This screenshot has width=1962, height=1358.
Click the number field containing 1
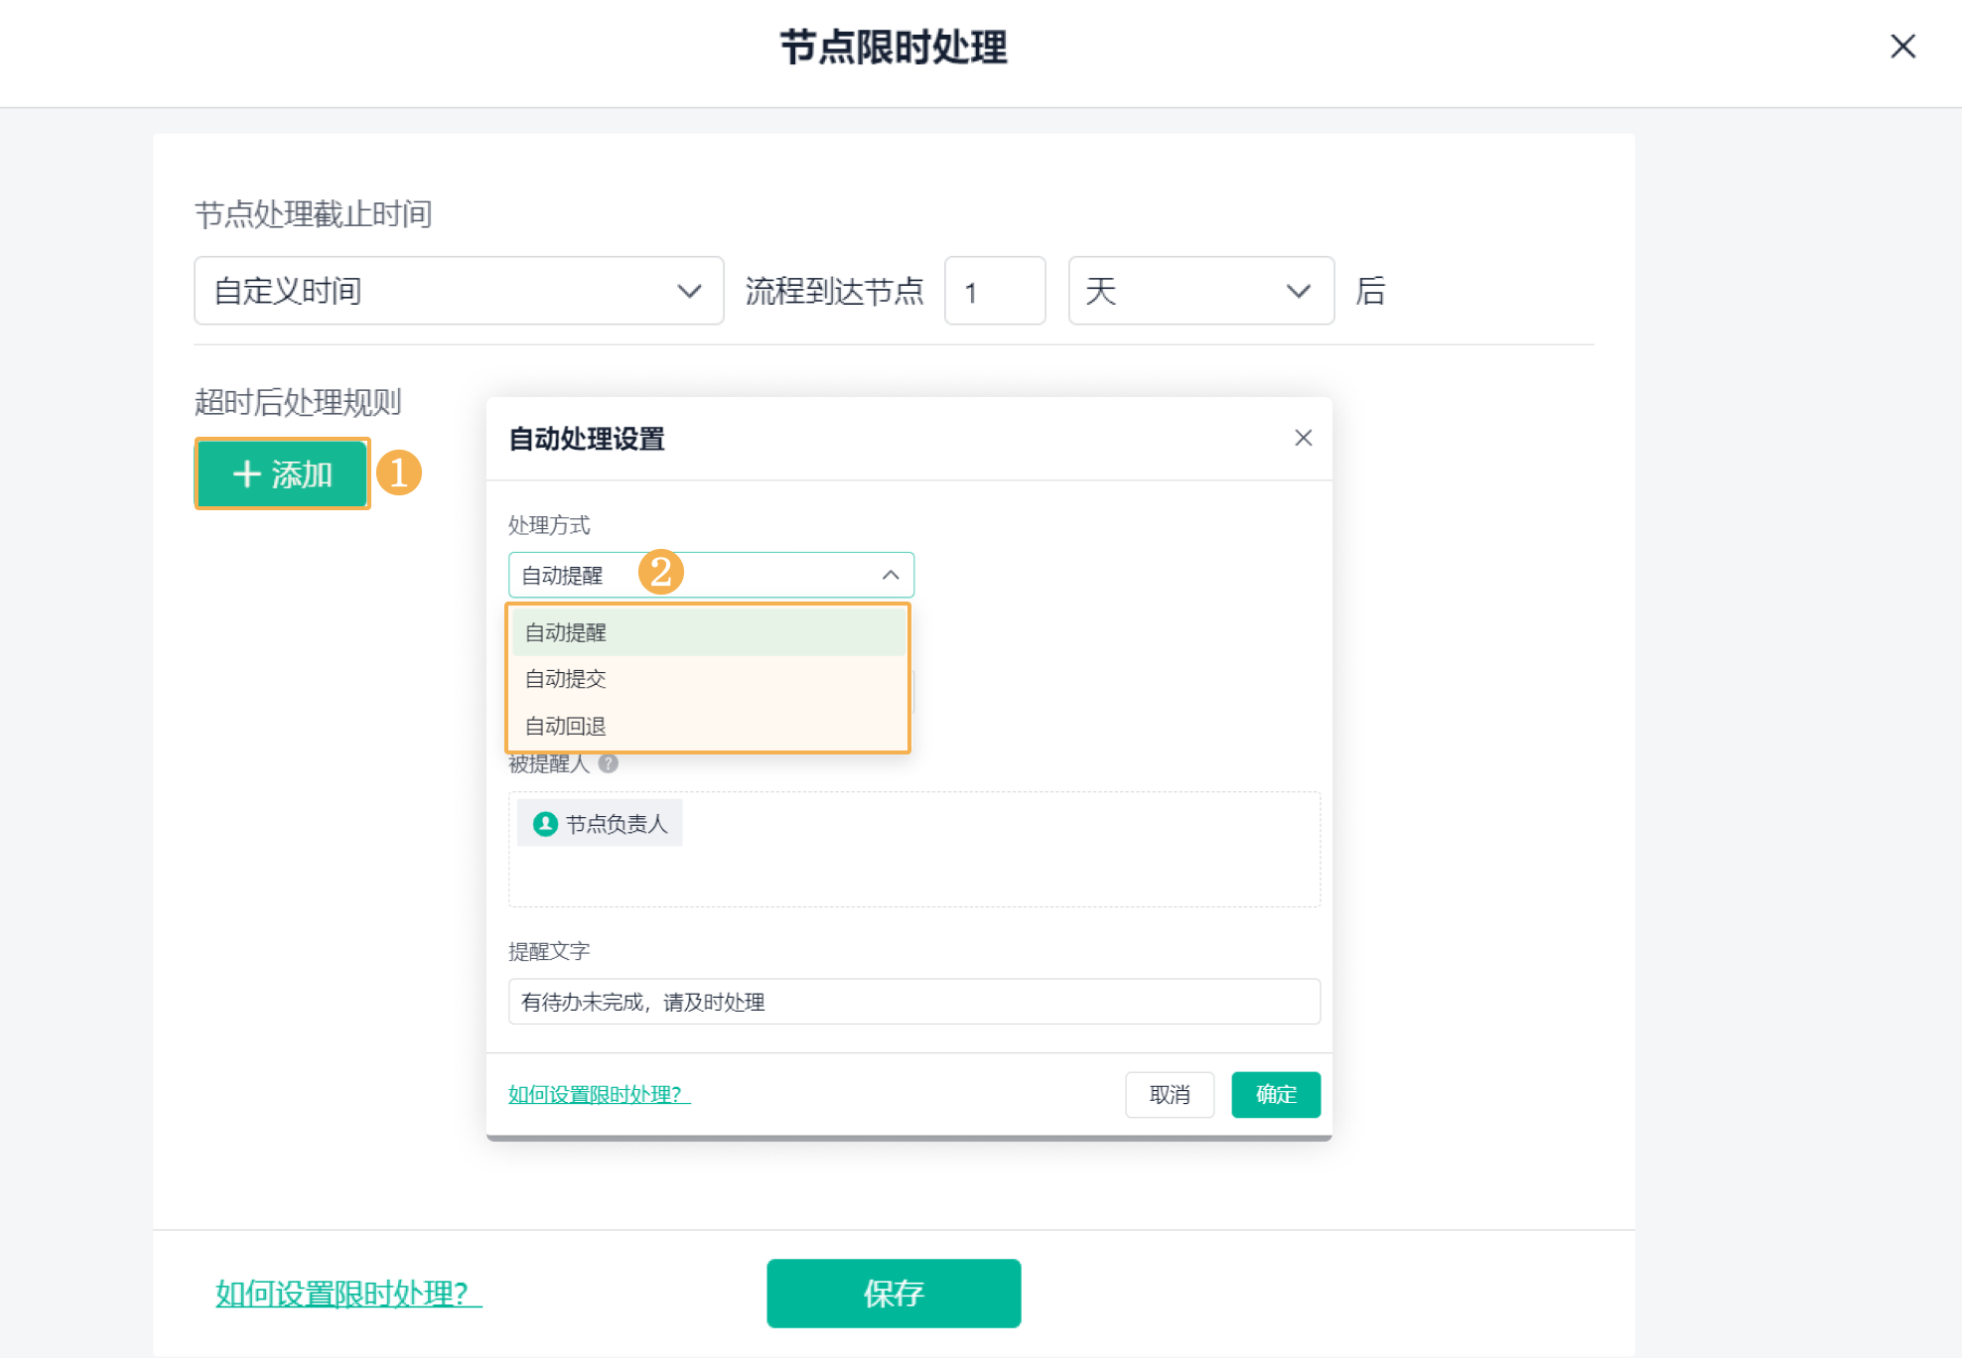pos(995,291)
